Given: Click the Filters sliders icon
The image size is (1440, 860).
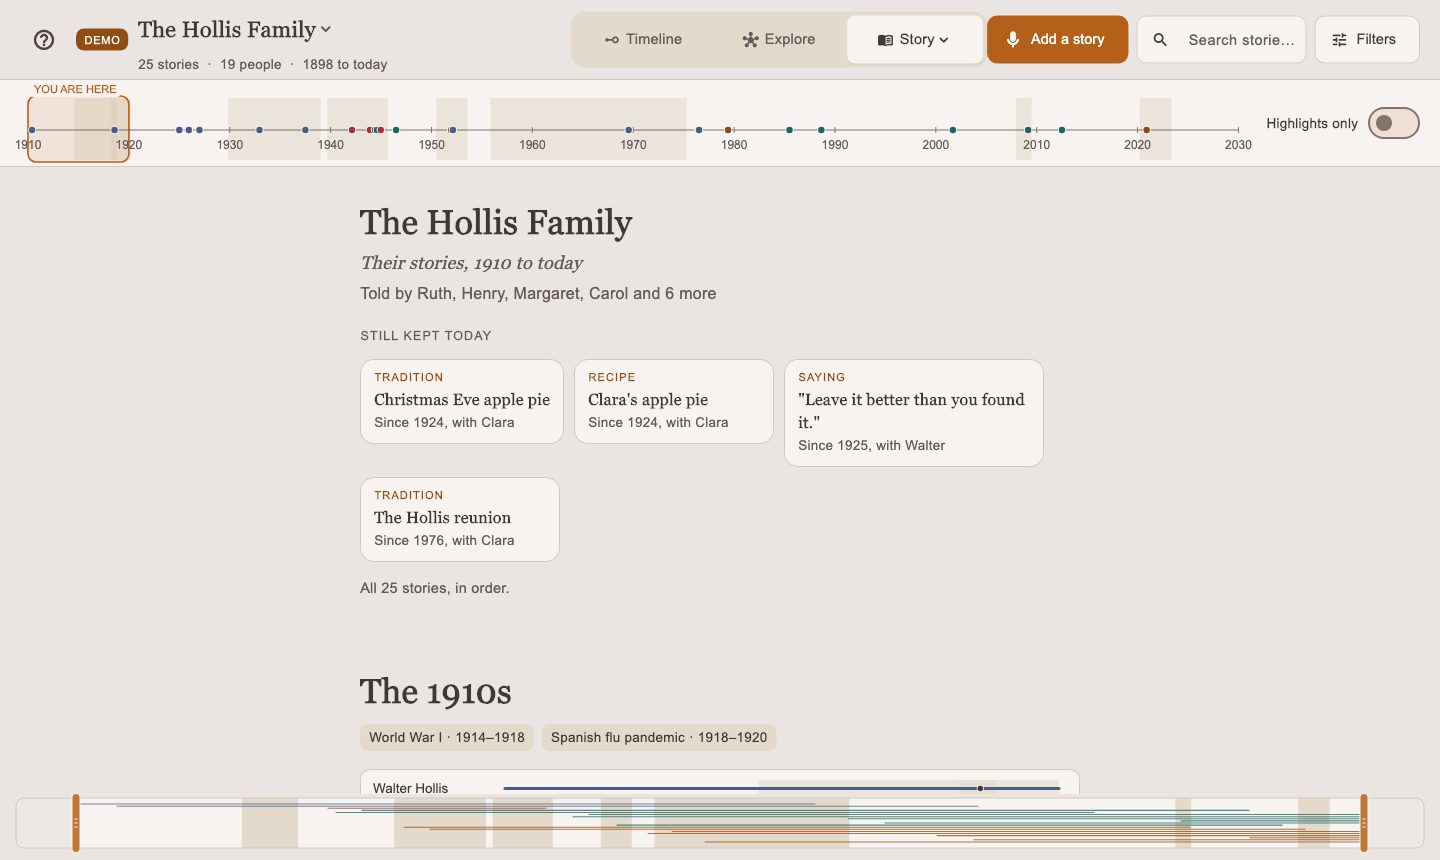Looking at the screenshot, I should pyautogui.click(x=1340, y=40).
